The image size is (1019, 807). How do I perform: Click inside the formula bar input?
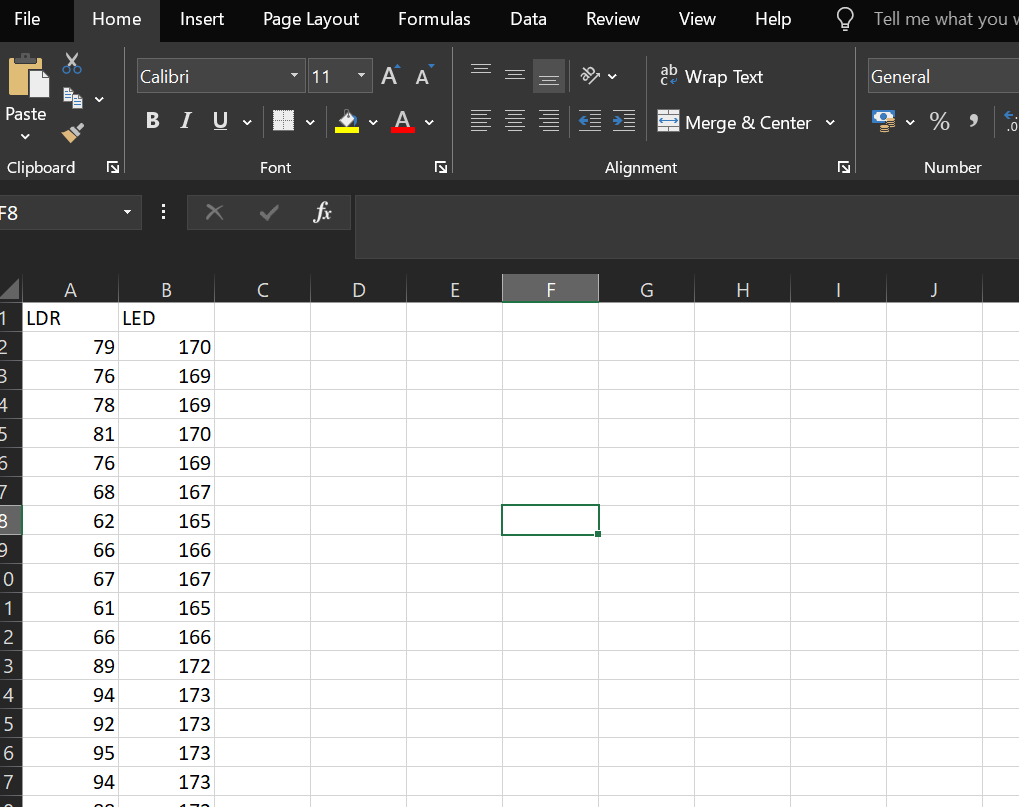[x=687, y=227]
